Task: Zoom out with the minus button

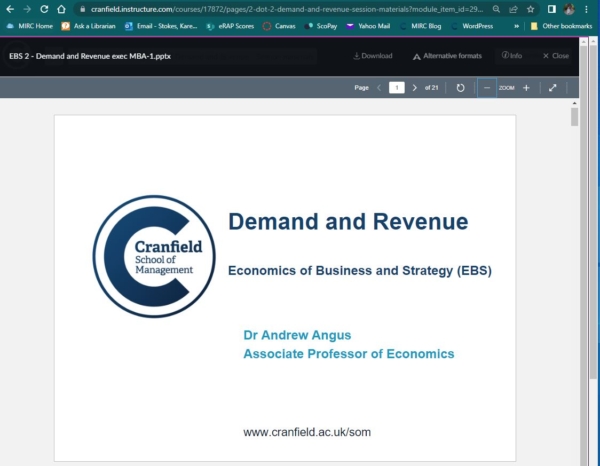Action: 487,88
